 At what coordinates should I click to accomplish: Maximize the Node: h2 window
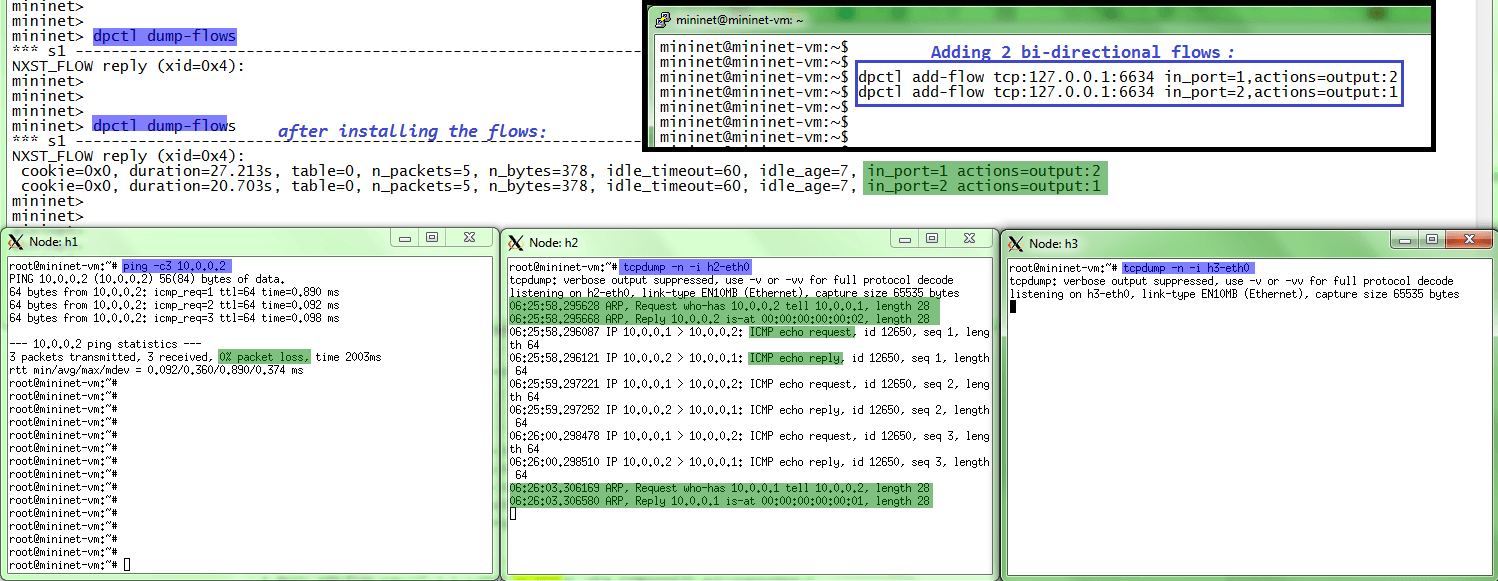pos(932,237)
